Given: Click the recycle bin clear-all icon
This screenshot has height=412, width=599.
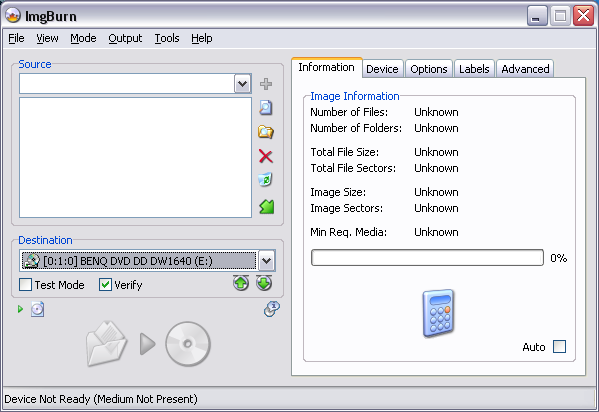Looking at the screenshot, I should [x=266, y=179].
